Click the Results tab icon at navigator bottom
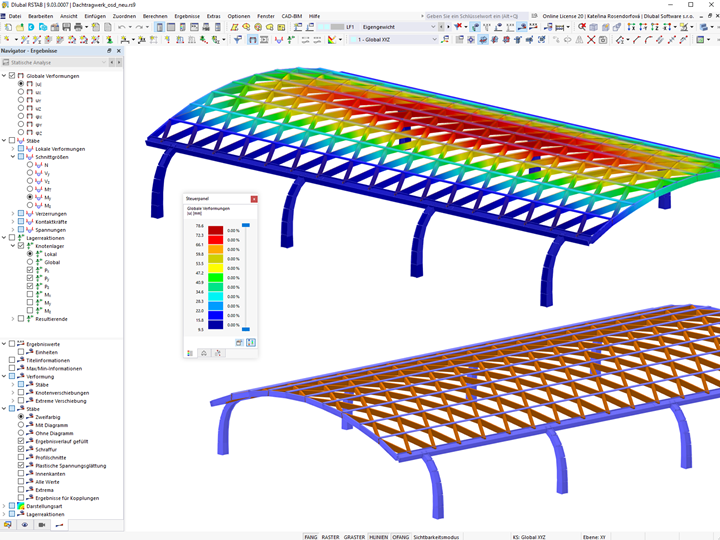720x540 pixels. pyautogui.click(x=59, y=524)
